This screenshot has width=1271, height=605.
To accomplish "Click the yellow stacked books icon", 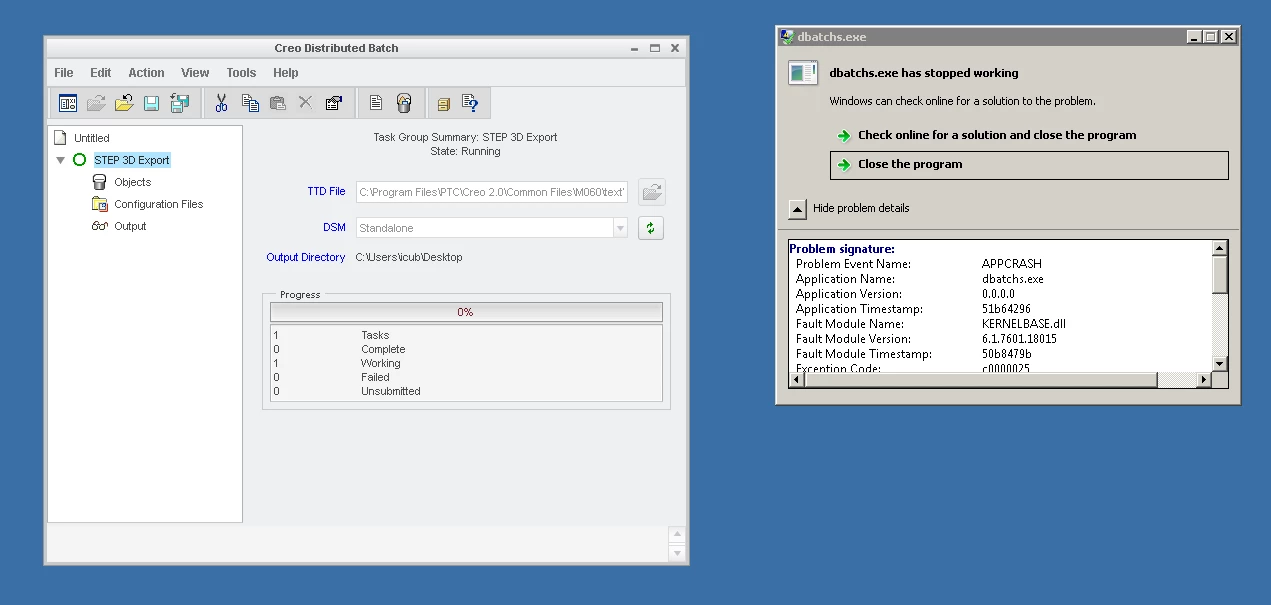I will pyautogui.click(x=444, y=103).
